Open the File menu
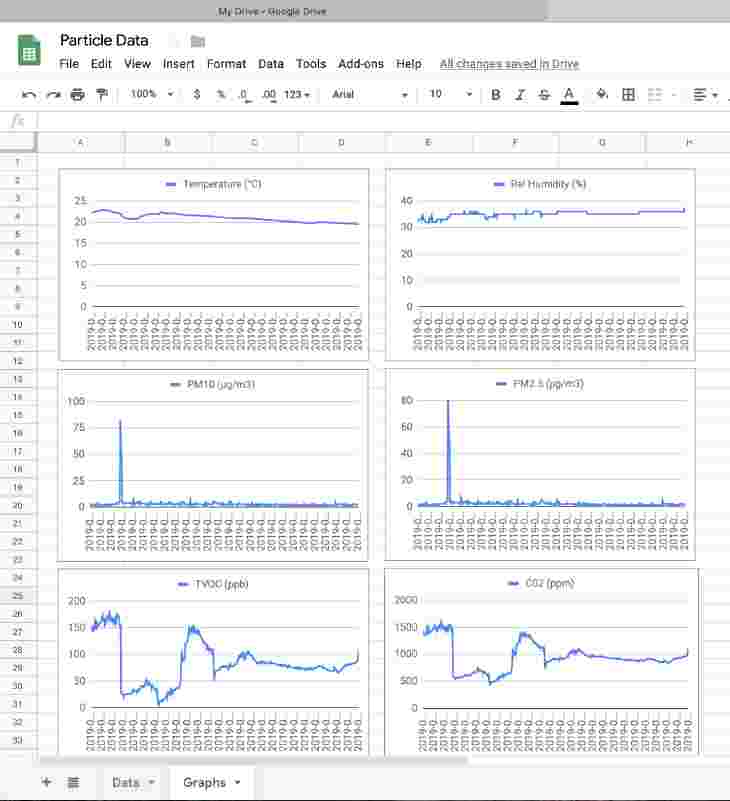The width and height of the screenshot is (730, 801). tap(69, 64)
